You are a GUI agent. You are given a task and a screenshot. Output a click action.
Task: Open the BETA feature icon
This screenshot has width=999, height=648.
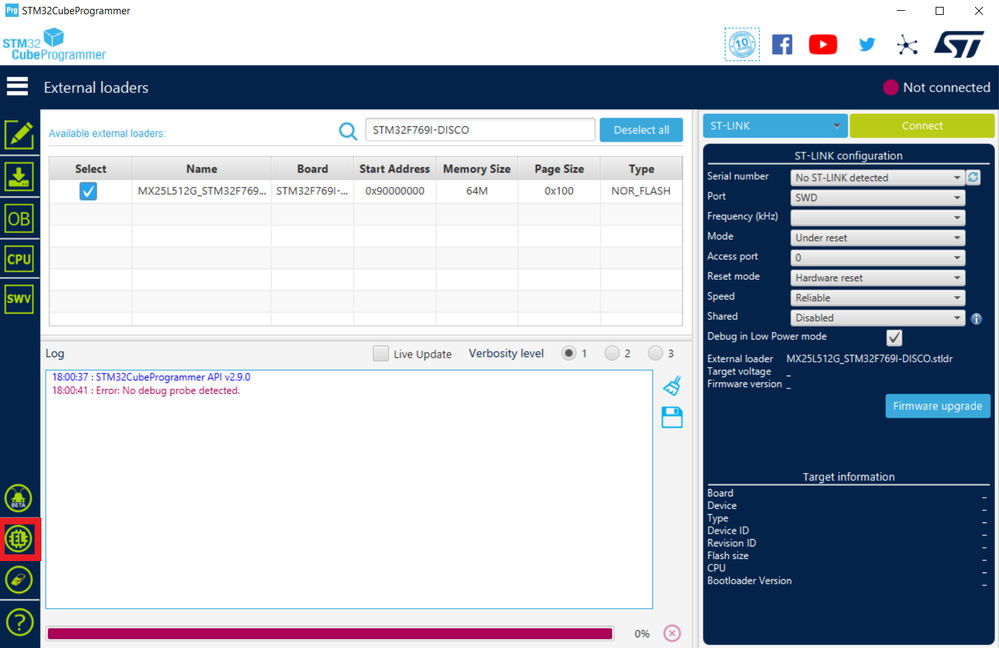point(18,498)
